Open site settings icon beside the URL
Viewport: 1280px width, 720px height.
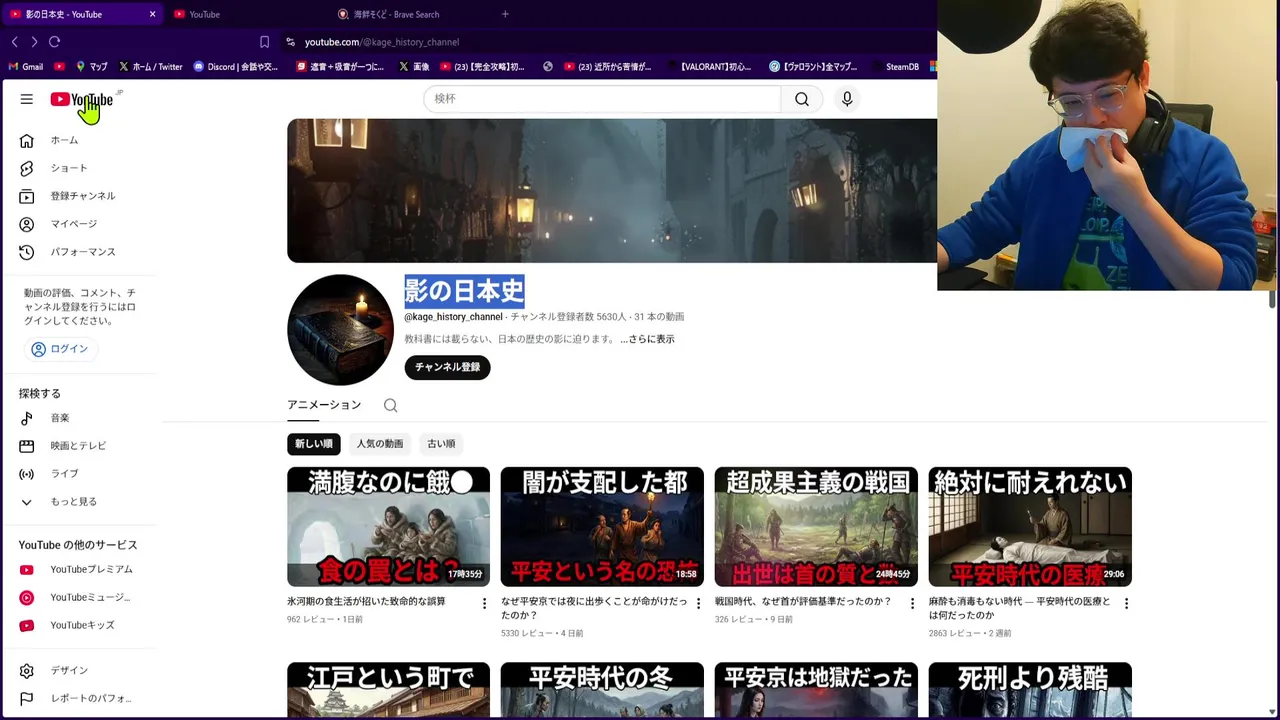290,42
